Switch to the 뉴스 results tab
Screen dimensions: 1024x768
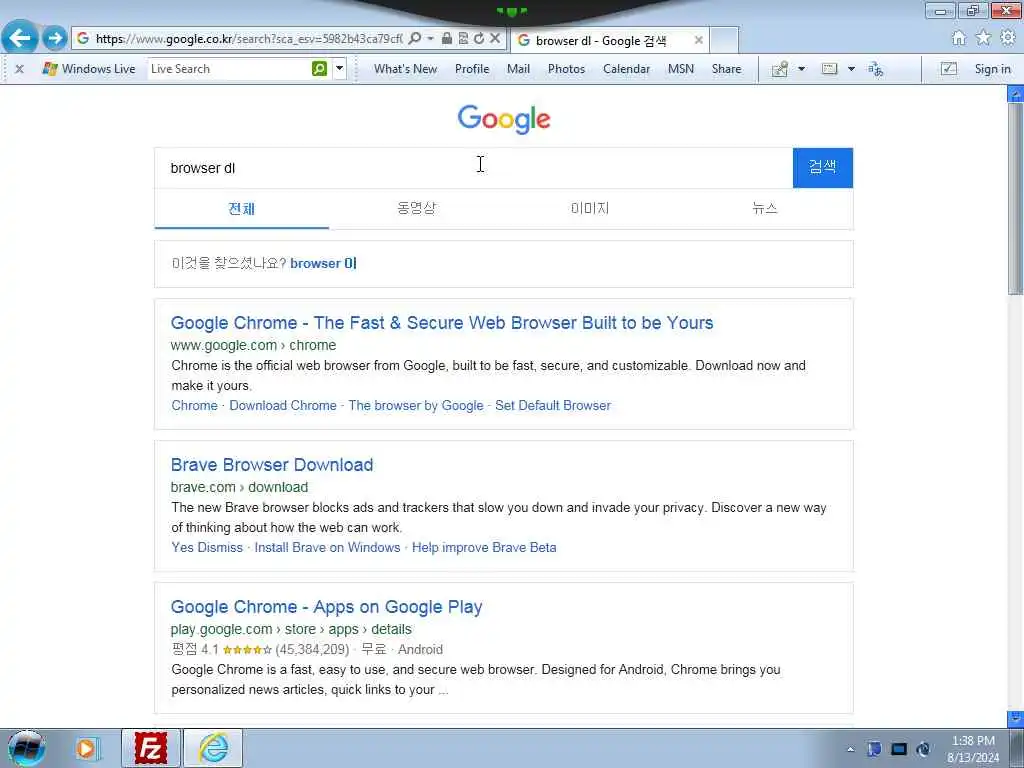[x=764, y=208]
